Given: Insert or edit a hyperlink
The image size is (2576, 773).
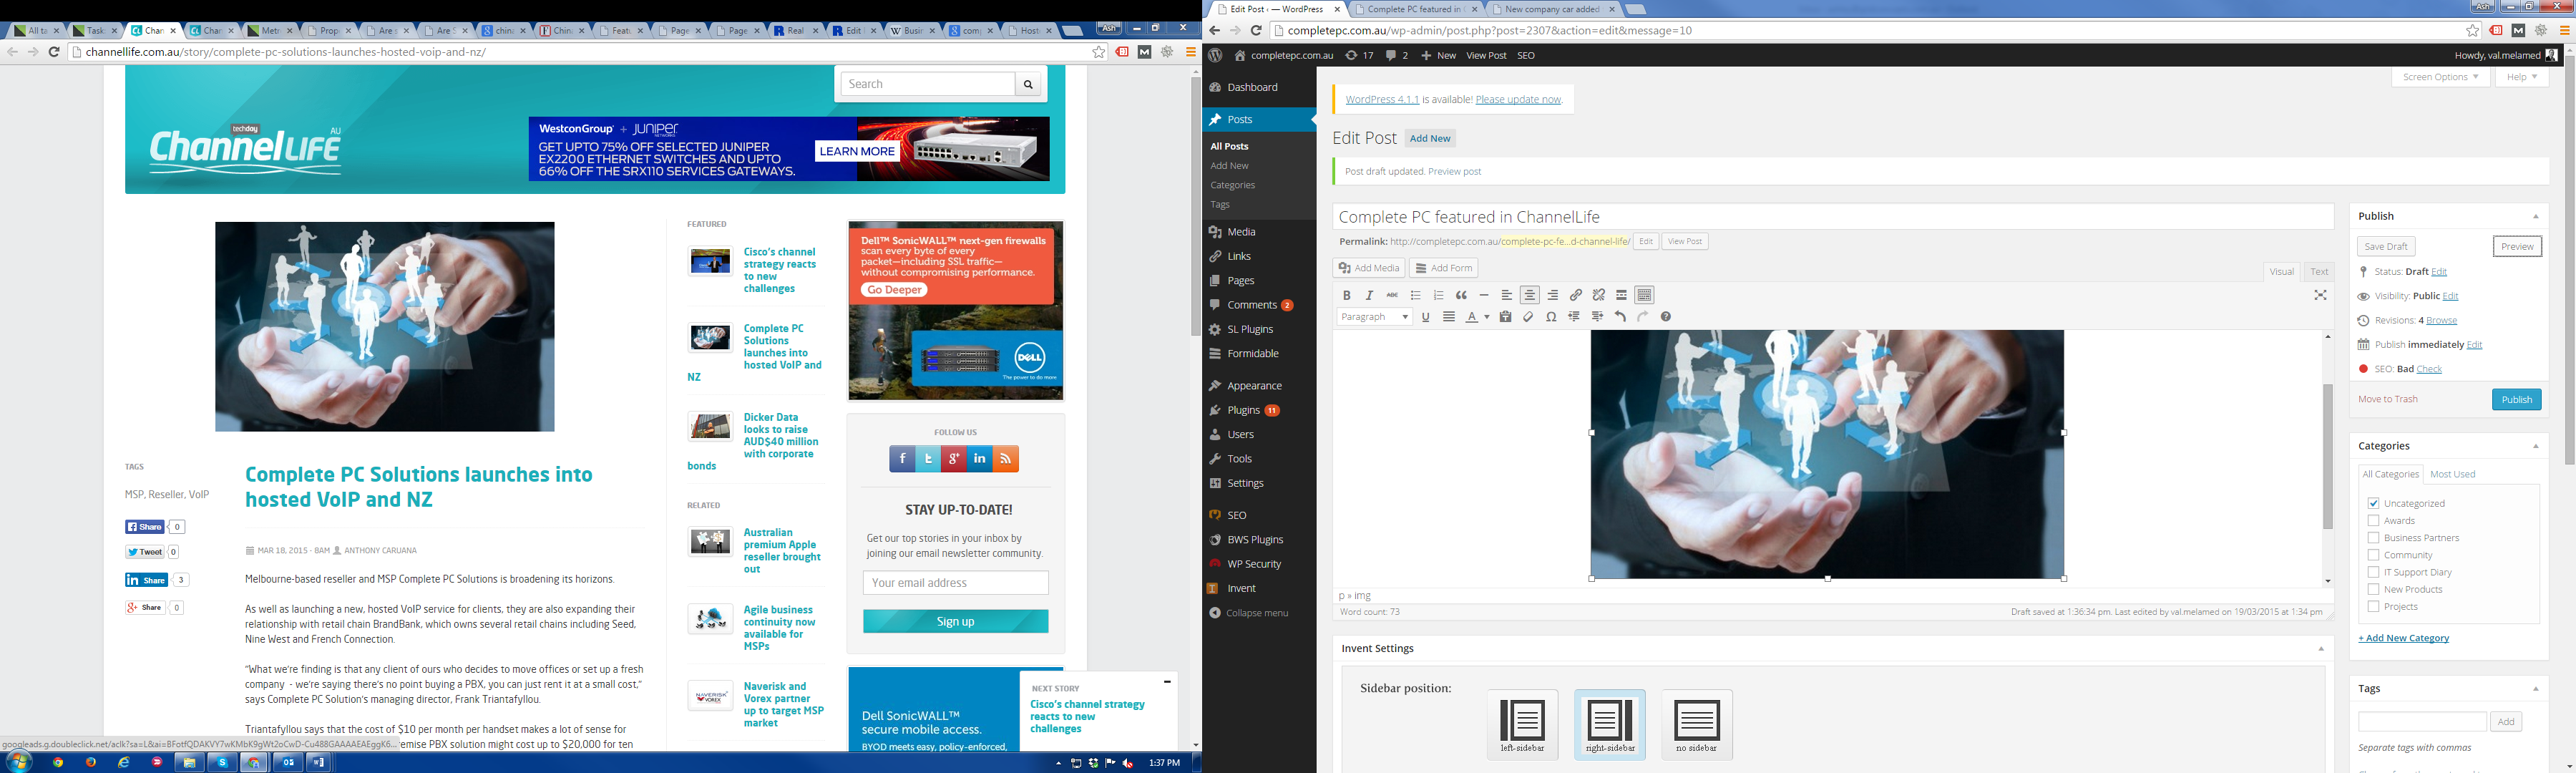Looking at the screenshot, I should pos(1575,295).
